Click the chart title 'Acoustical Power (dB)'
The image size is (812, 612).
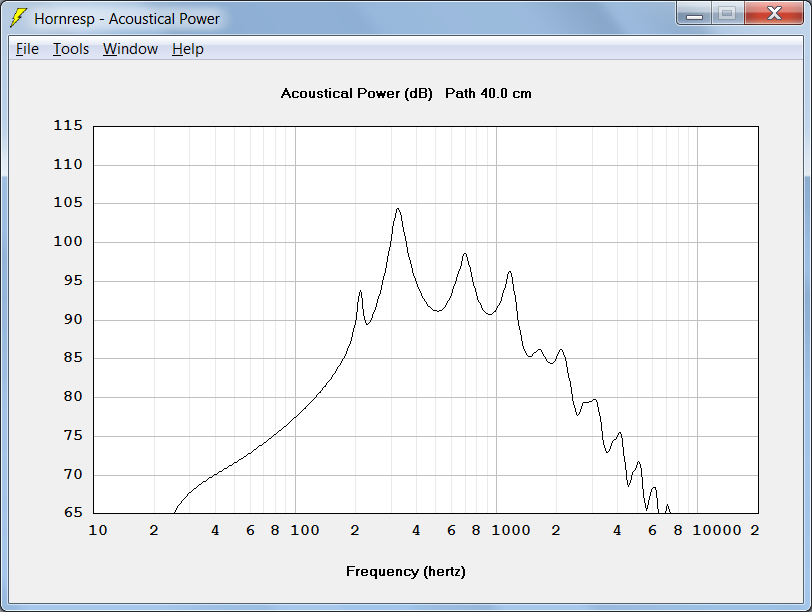(x=356, y=93)
